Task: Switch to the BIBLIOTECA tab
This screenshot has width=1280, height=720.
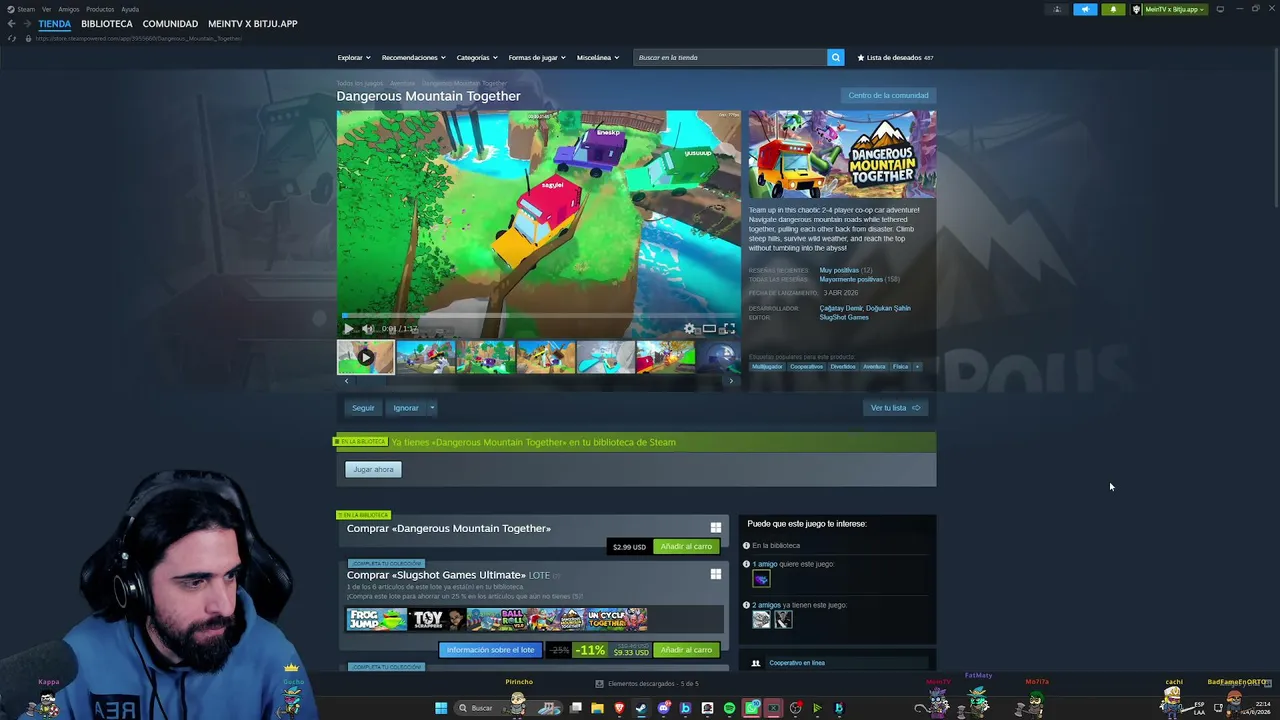Action: (x=107, y=23)
